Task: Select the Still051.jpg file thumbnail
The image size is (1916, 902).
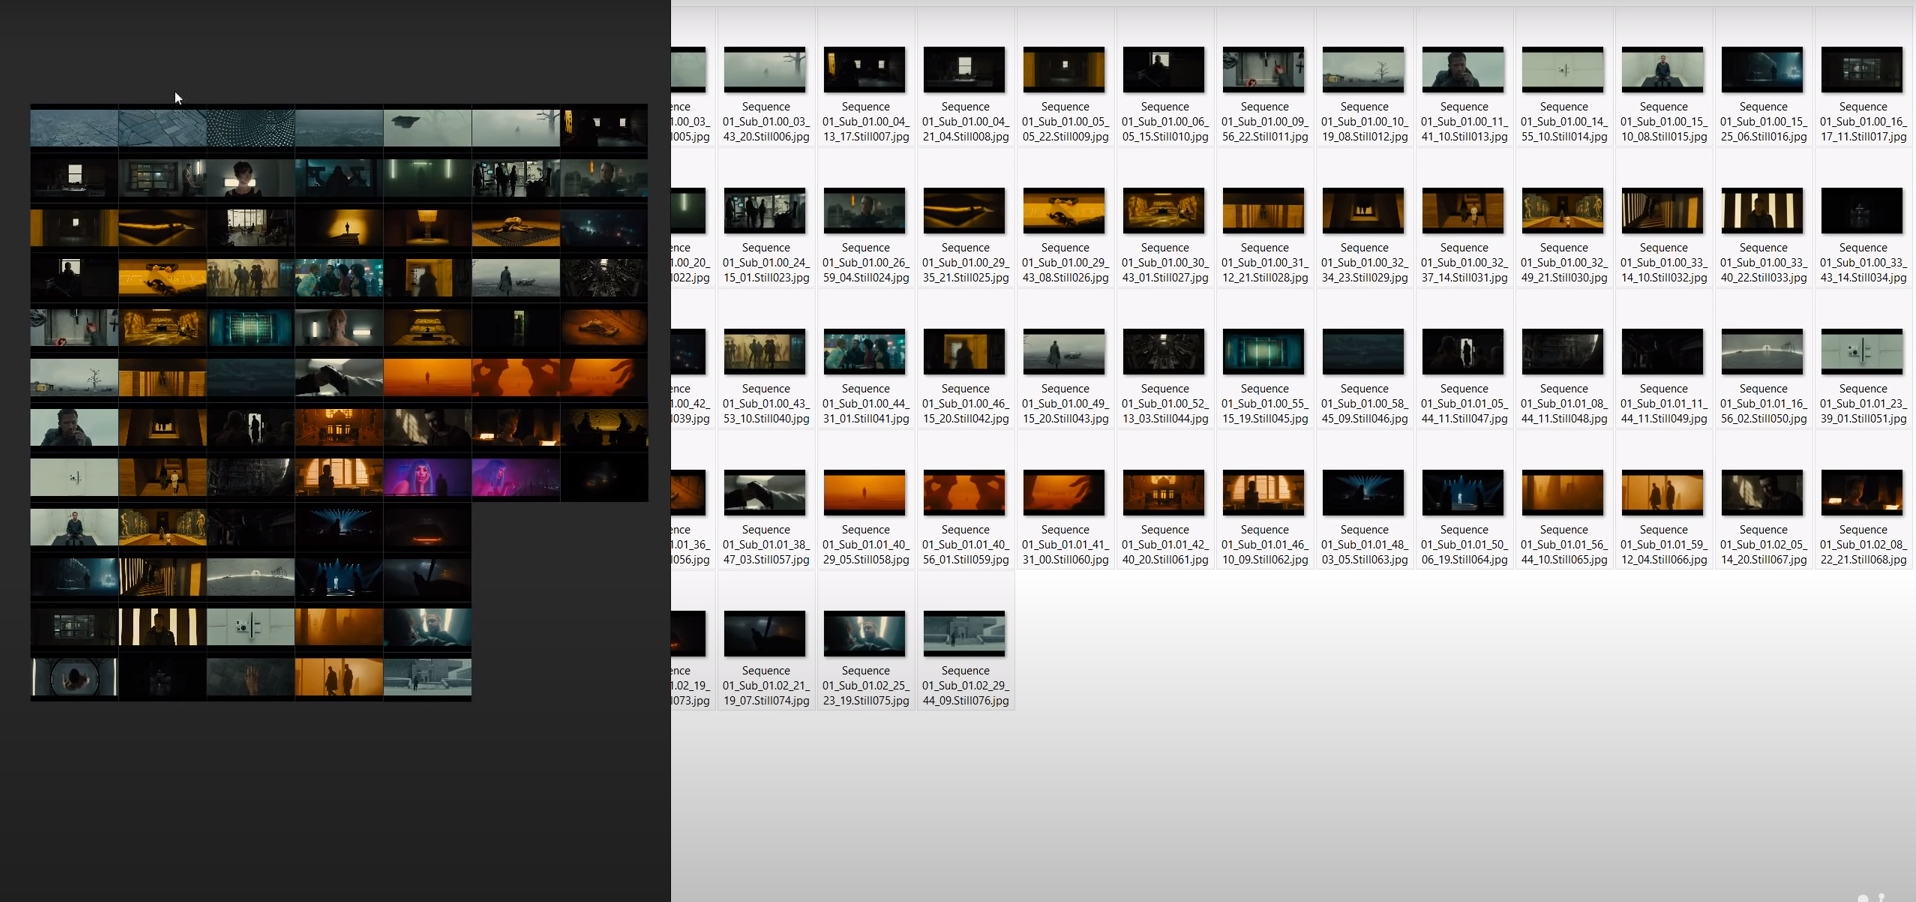Action: coord(1862,352)
